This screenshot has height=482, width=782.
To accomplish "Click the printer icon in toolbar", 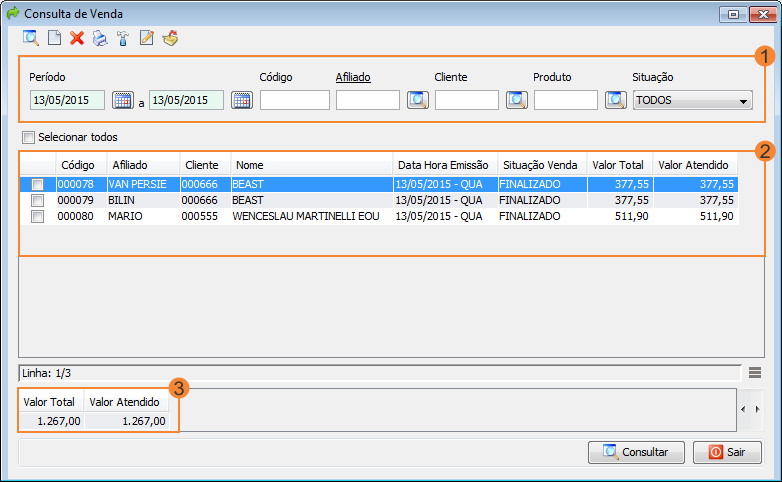I will tap(100, 39).
